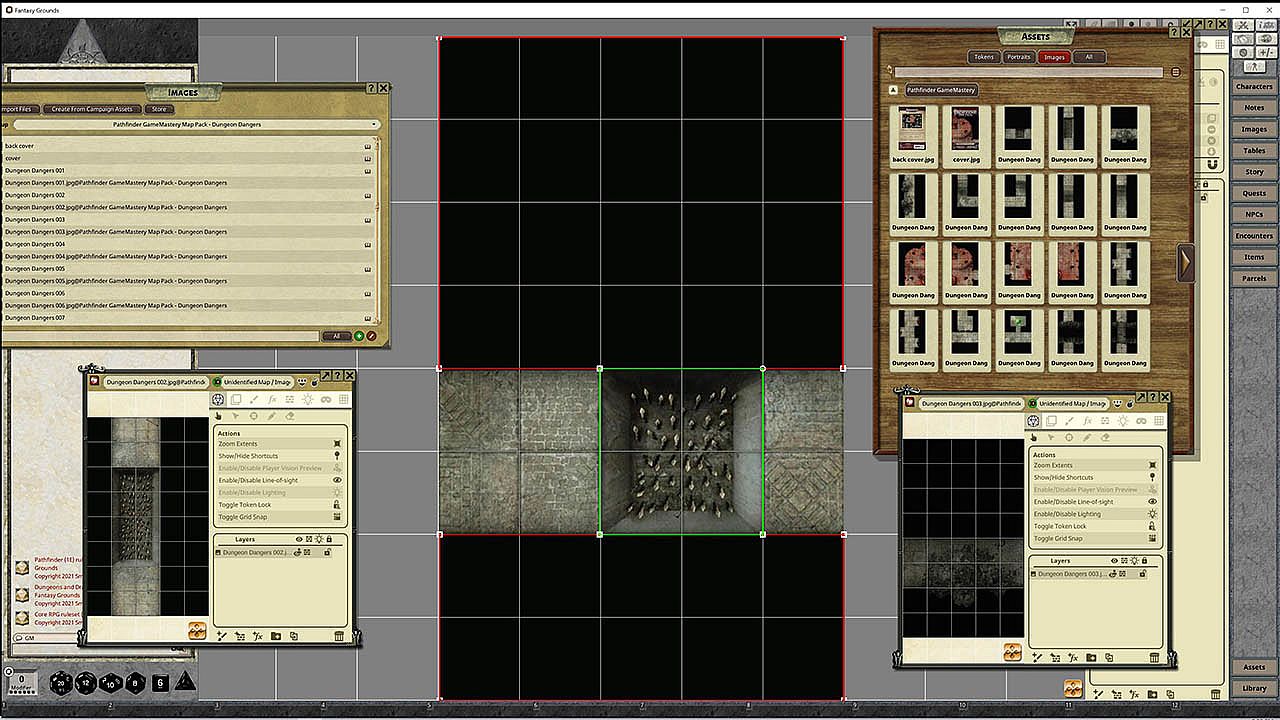Open Dungeon Dangers 002 image tab
The height and width of the screenshot is (720, 1280).
(x=155, y=382)
